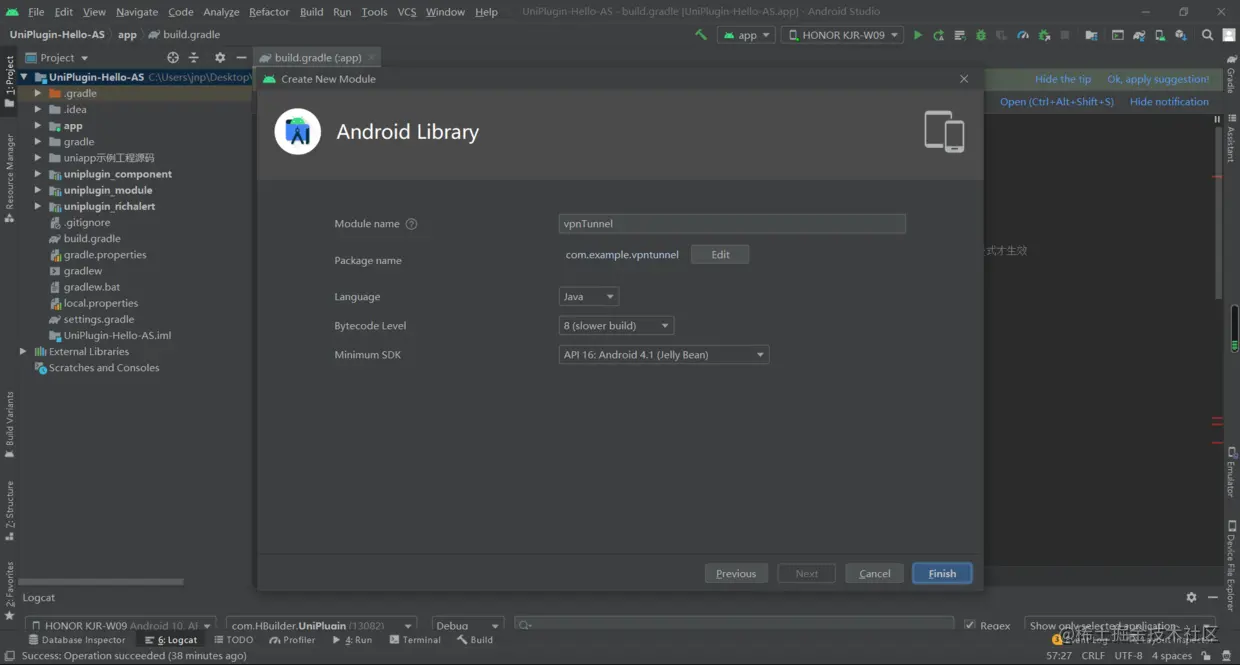Image resolution: width=1240 pixels, height=665 pixels.
Task: Open the Project panel gear settings
Action: [220, 58]
